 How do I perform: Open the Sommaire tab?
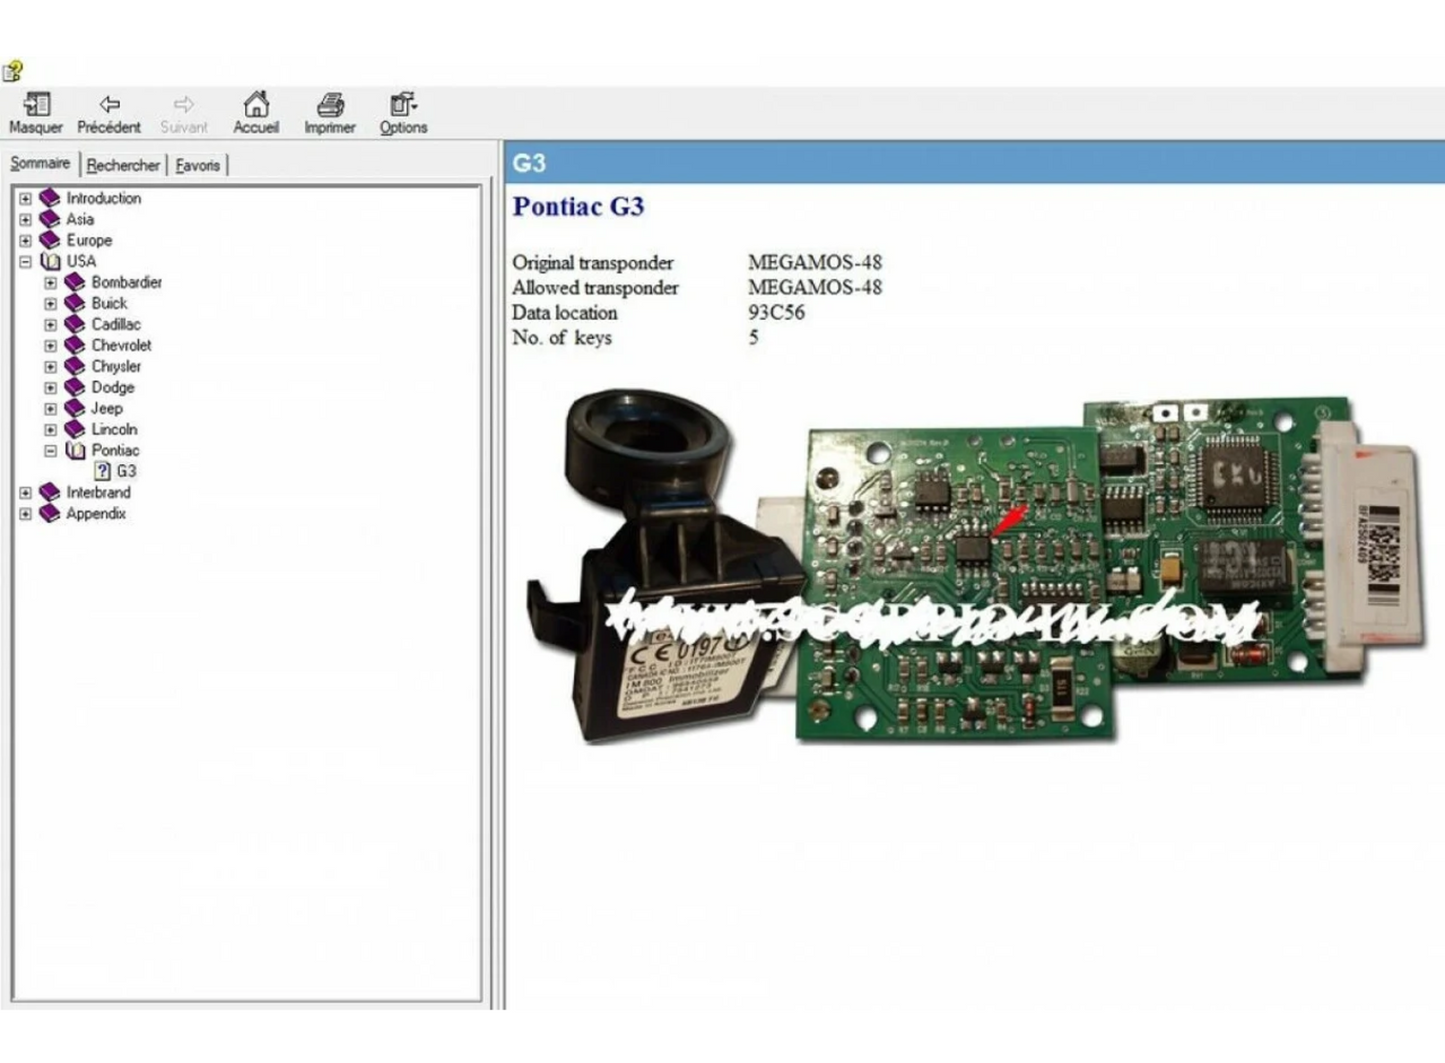click(x=40, y=163)
